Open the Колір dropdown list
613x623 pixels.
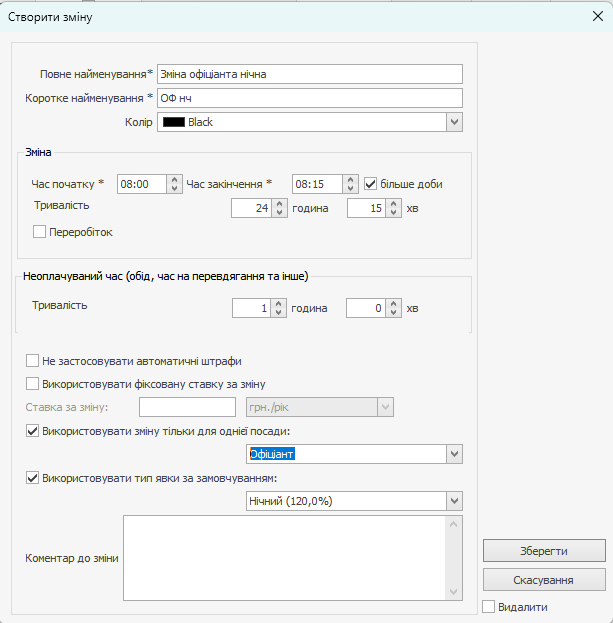454,122
